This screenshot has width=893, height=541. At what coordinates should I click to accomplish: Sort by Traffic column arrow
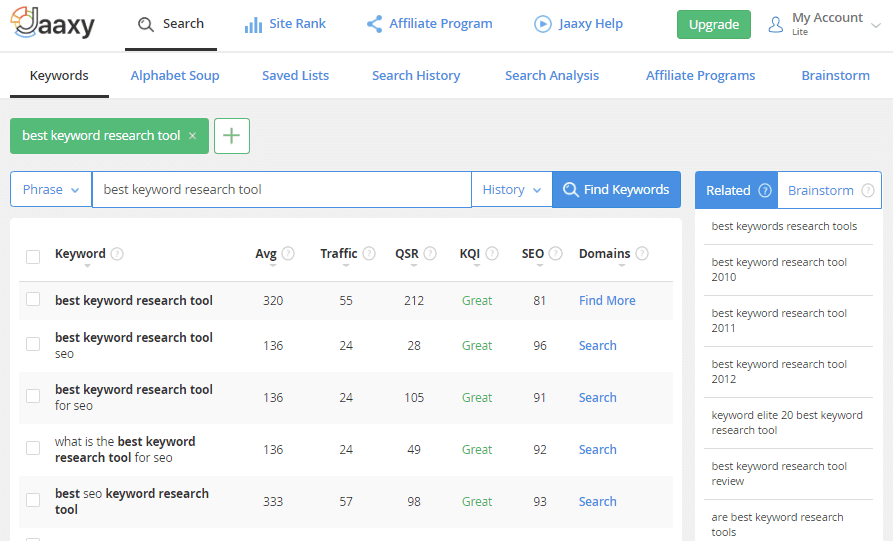[x=346, y=266]
